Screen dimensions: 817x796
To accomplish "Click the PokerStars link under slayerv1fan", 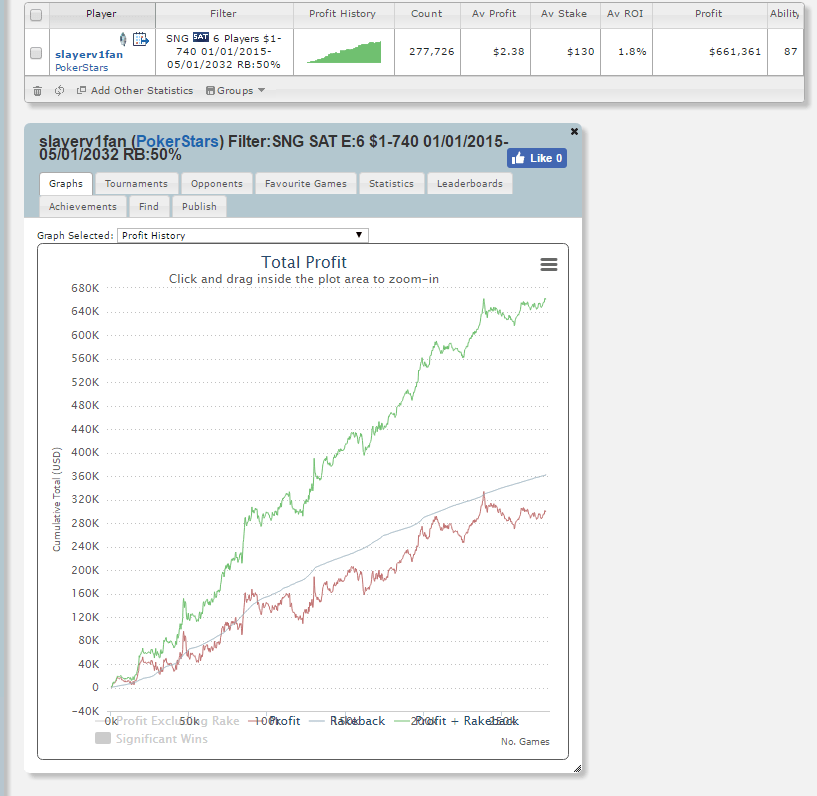I will click(82, 68).
